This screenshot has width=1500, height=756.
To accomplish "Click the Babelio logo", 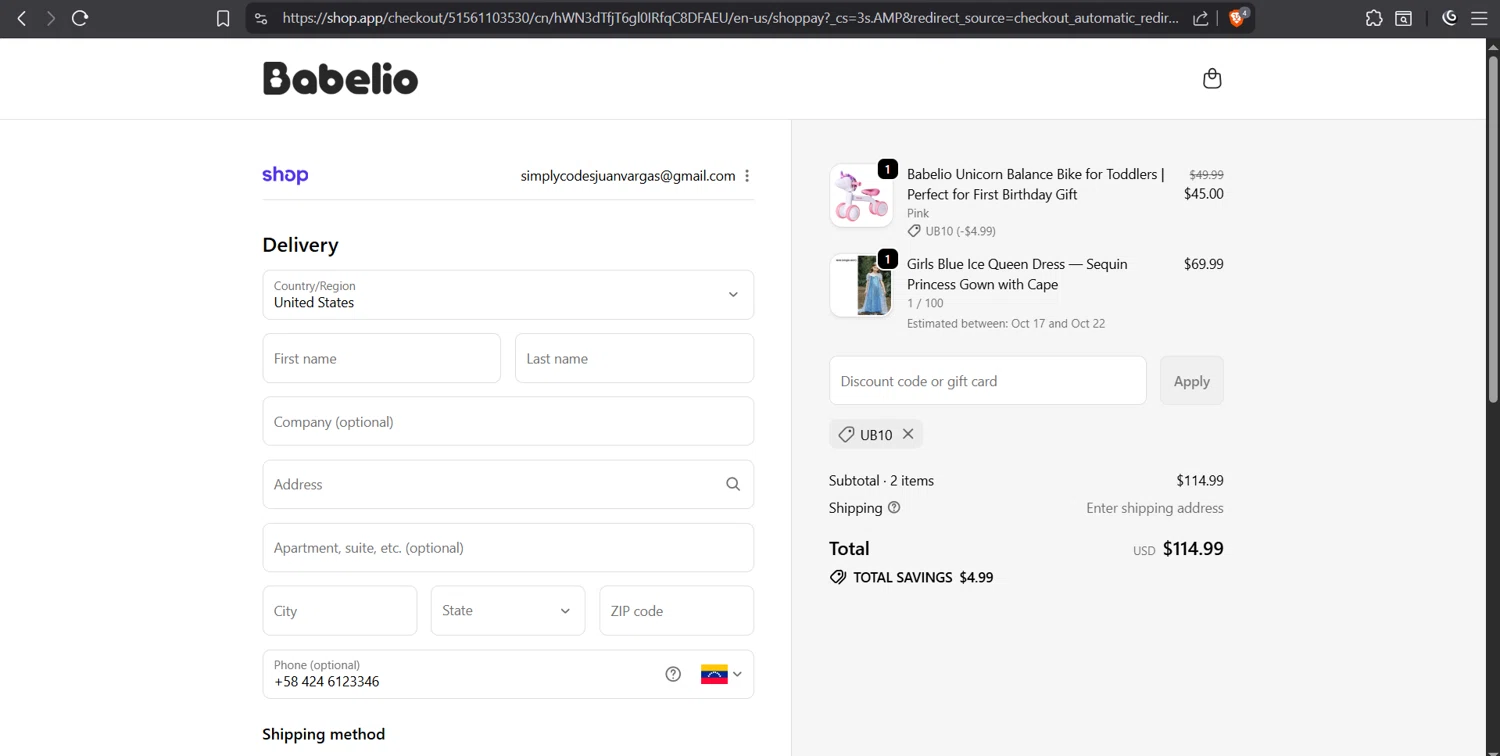I will coord(340,78).
